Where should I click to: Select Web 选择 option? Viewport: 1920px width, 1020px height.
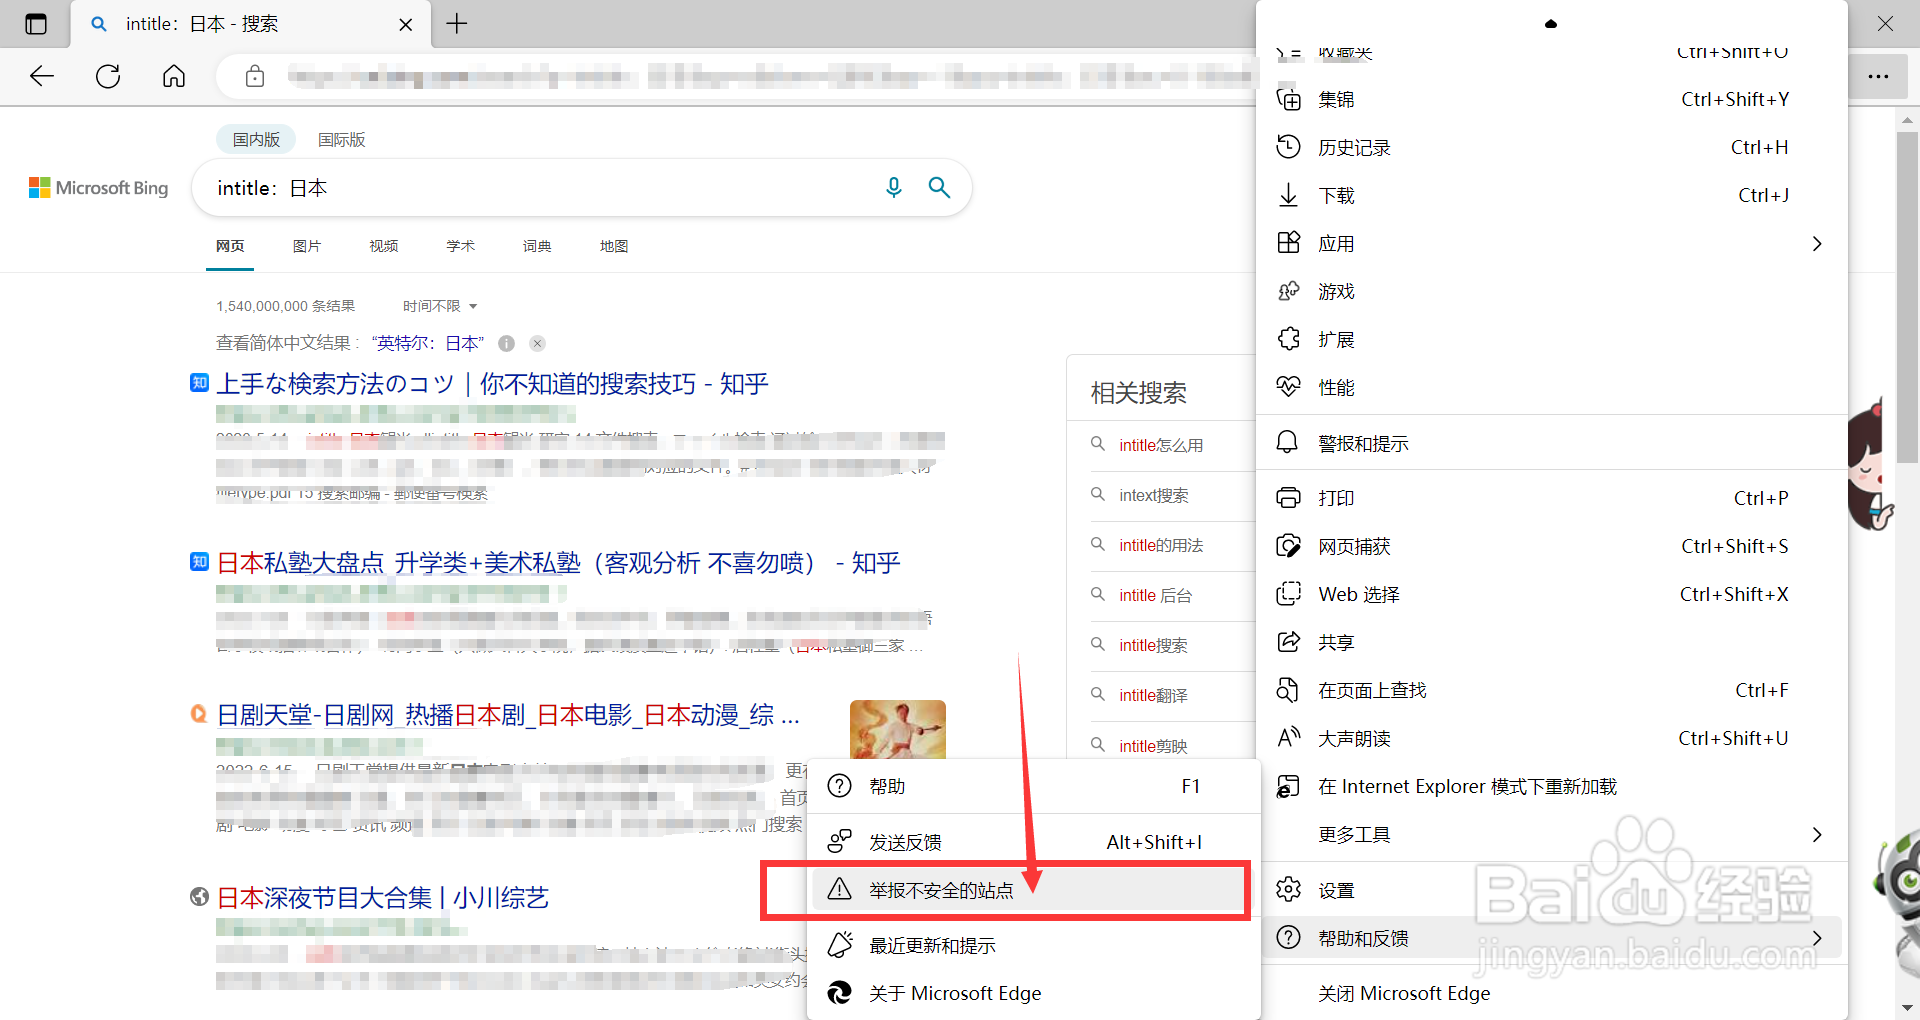click(x=1550, y=594)
